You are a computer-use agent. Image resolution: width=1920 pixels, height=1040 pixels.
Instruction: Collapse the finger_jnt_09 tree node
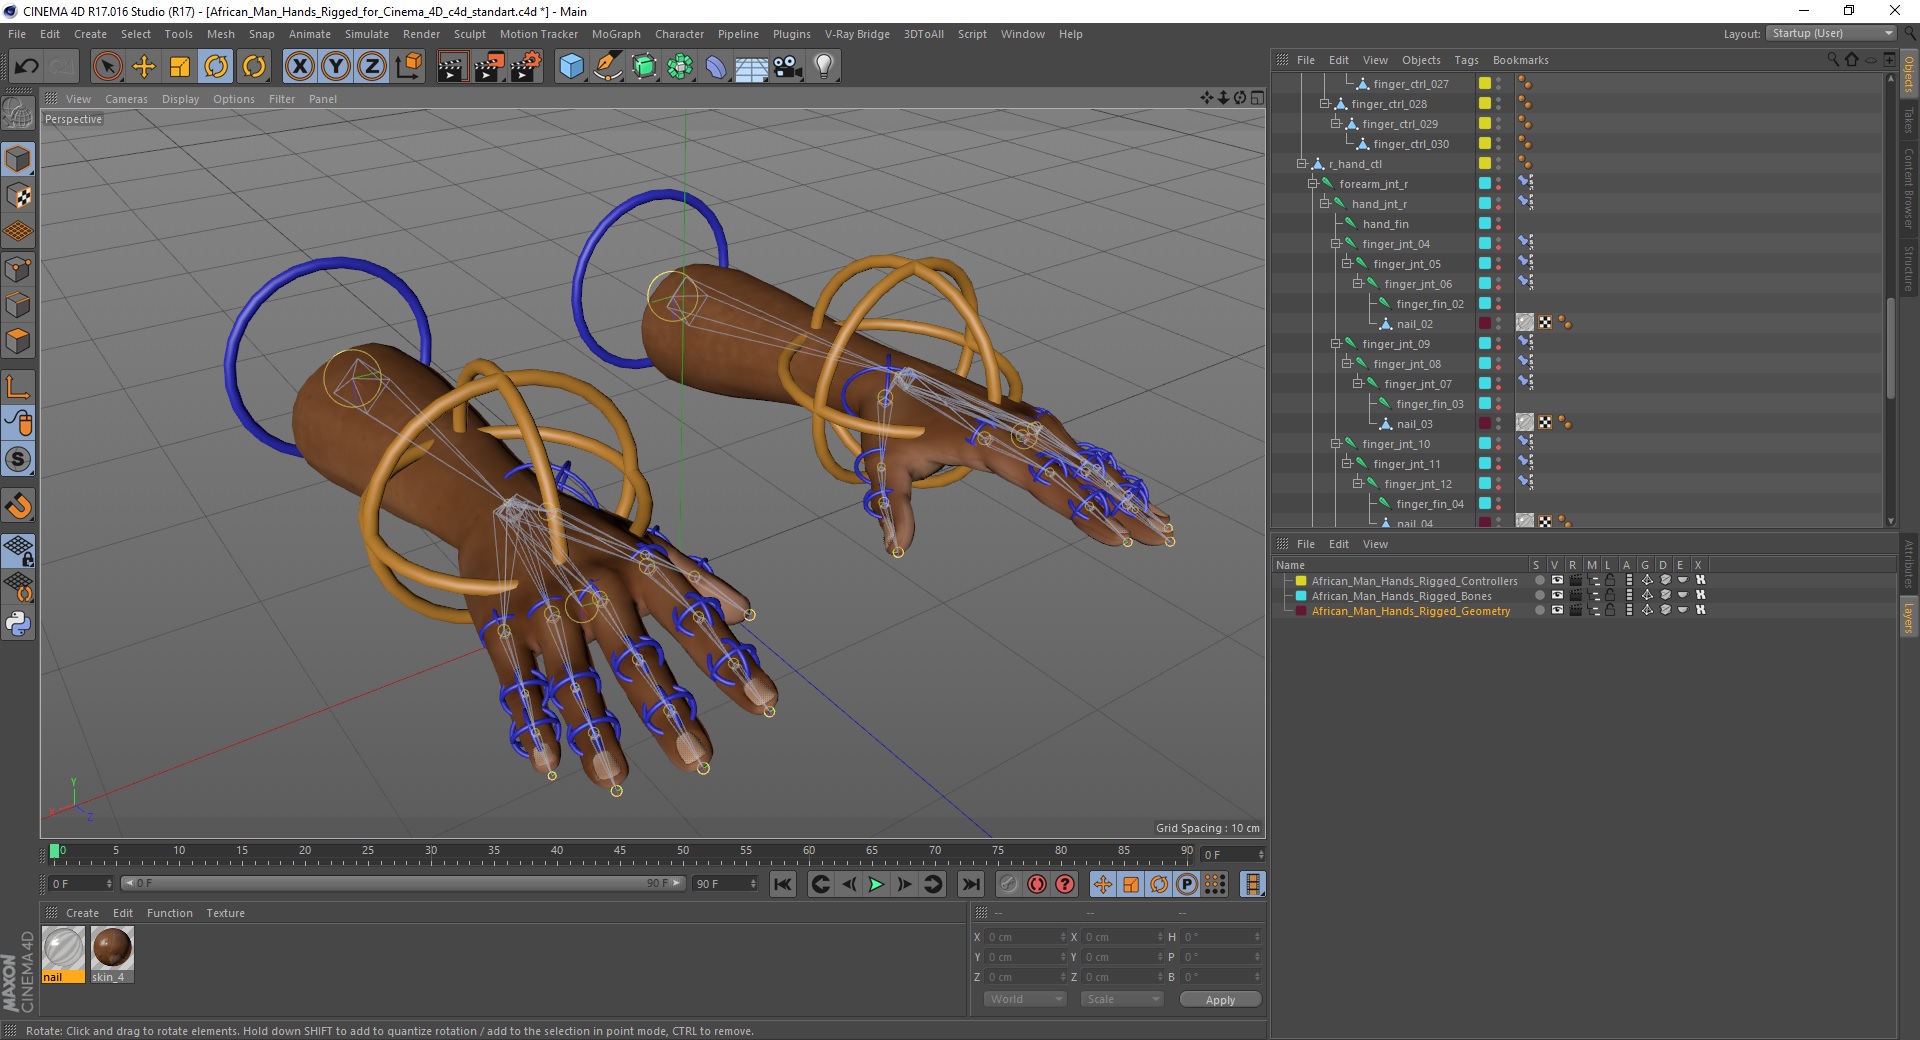(x=1335, y=344)
